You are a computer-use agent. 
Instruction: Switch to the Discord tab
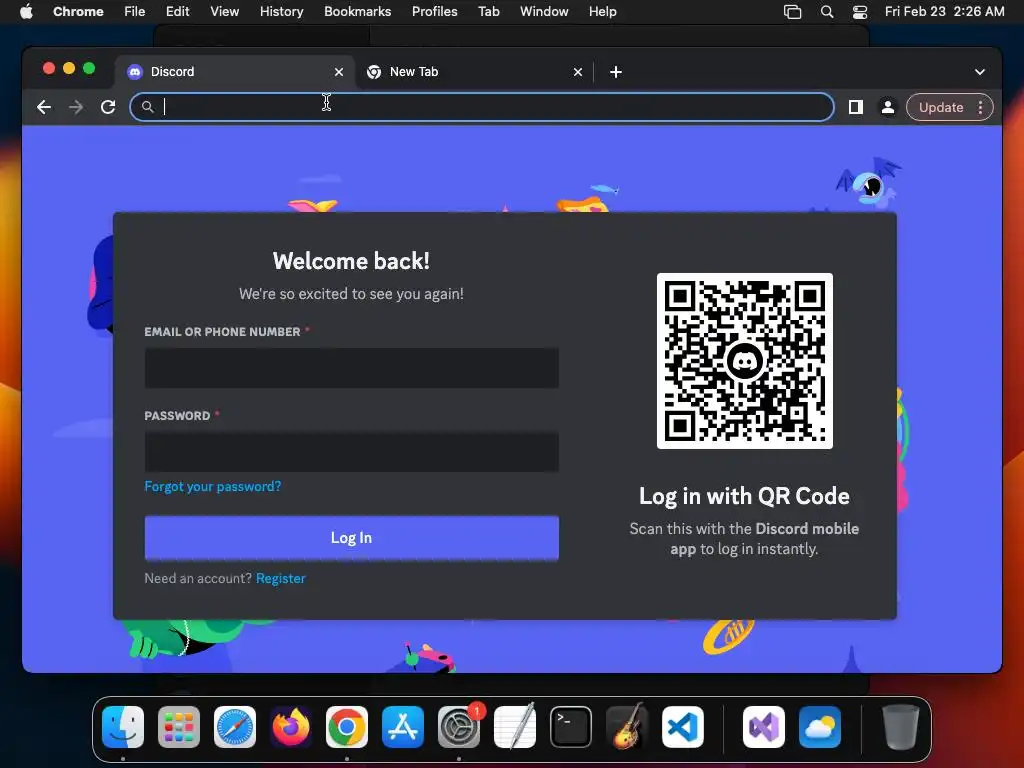pos(236,72)
